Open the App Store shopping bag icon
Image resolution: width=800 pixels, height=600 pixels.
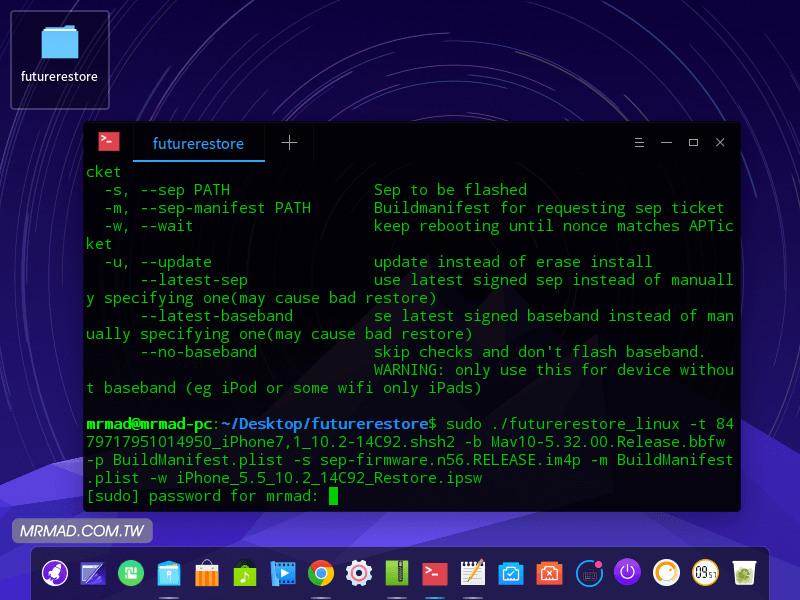click(207, 572)
